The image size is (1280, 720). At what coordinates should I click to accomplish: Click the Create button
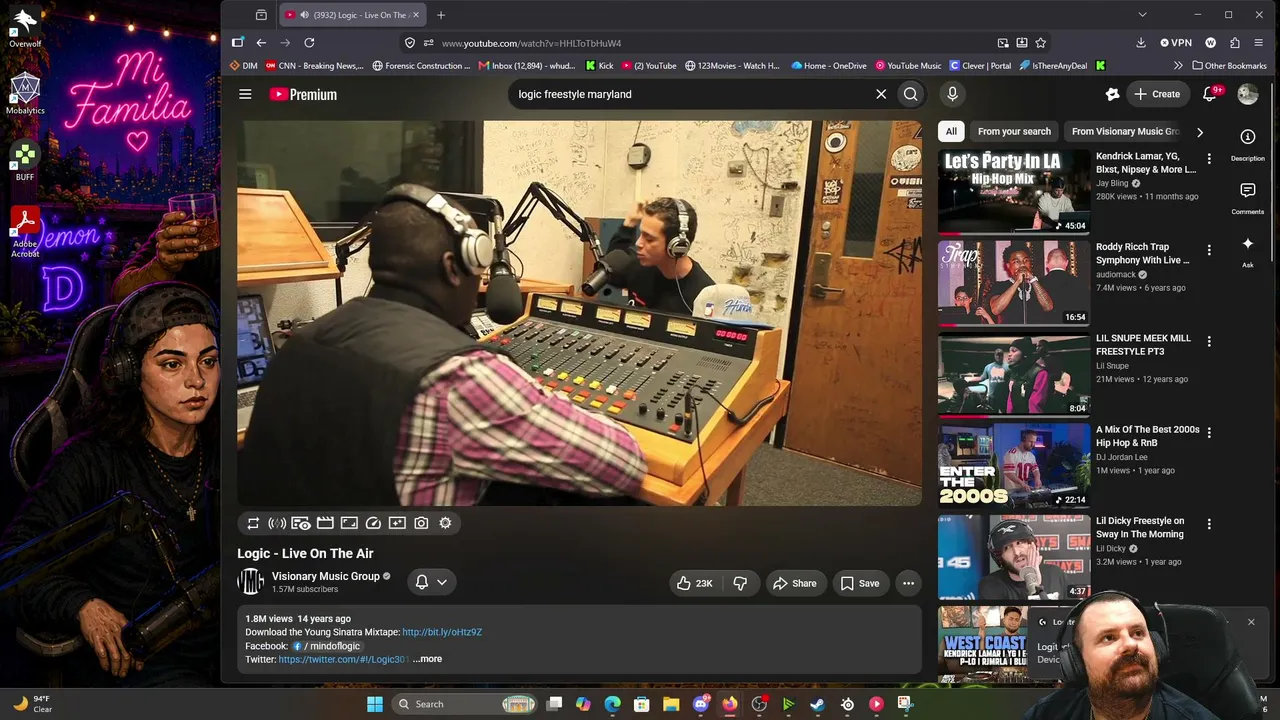[1157, 94]
